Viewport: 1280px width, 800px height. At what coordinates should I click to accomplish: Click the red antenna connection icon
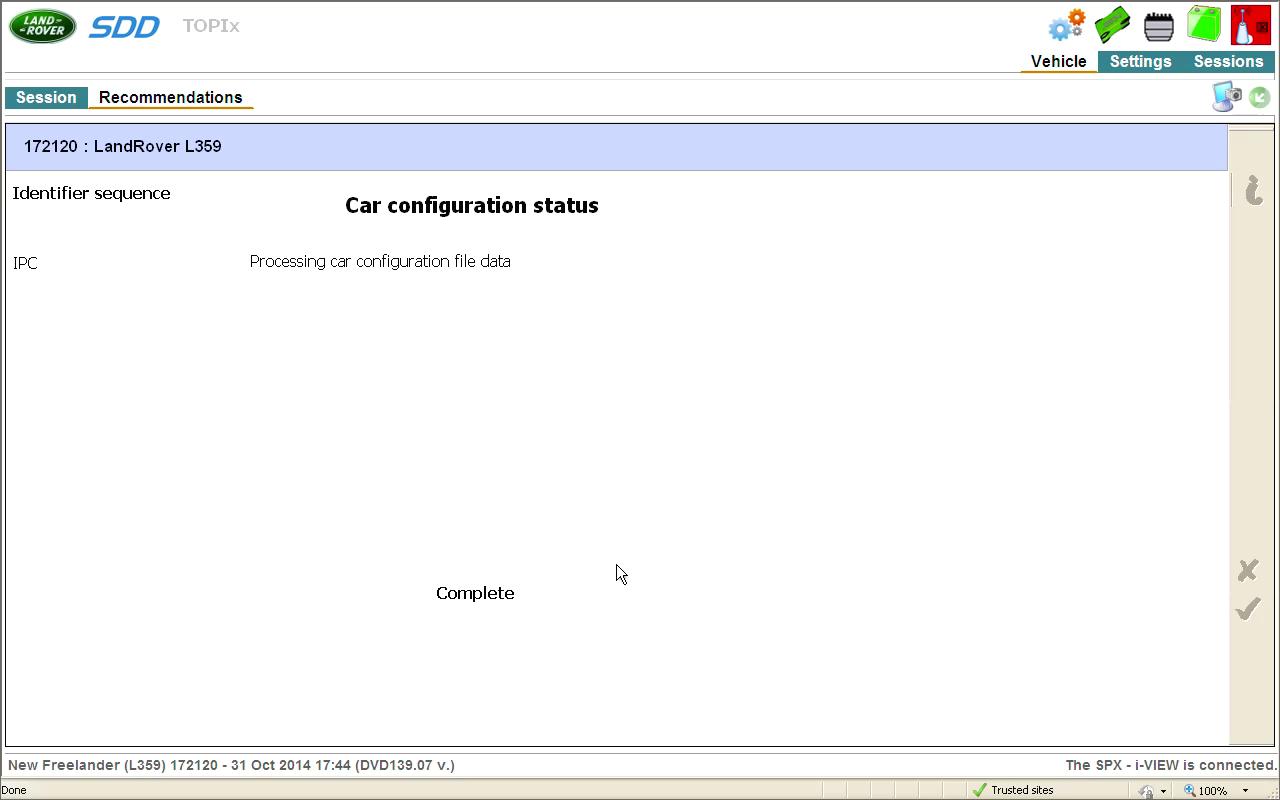[x=1250, y=25]
